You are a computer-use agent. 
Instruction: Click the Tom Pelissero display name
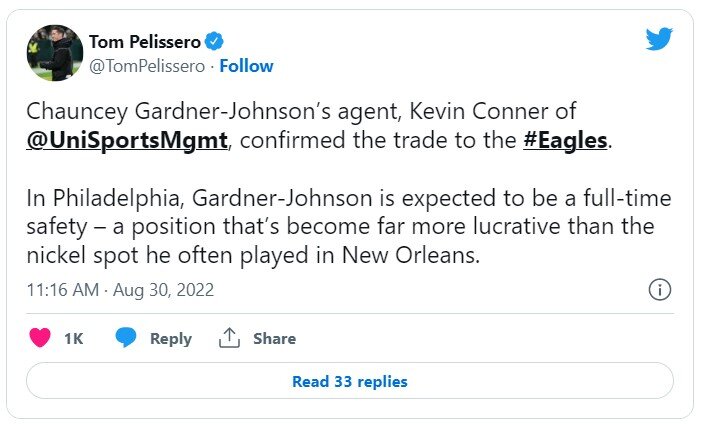pos(145,41)
